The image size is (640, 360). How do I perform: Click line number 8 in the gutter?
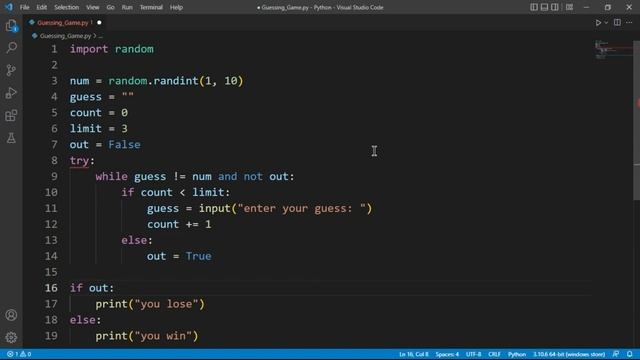(54, 160)
